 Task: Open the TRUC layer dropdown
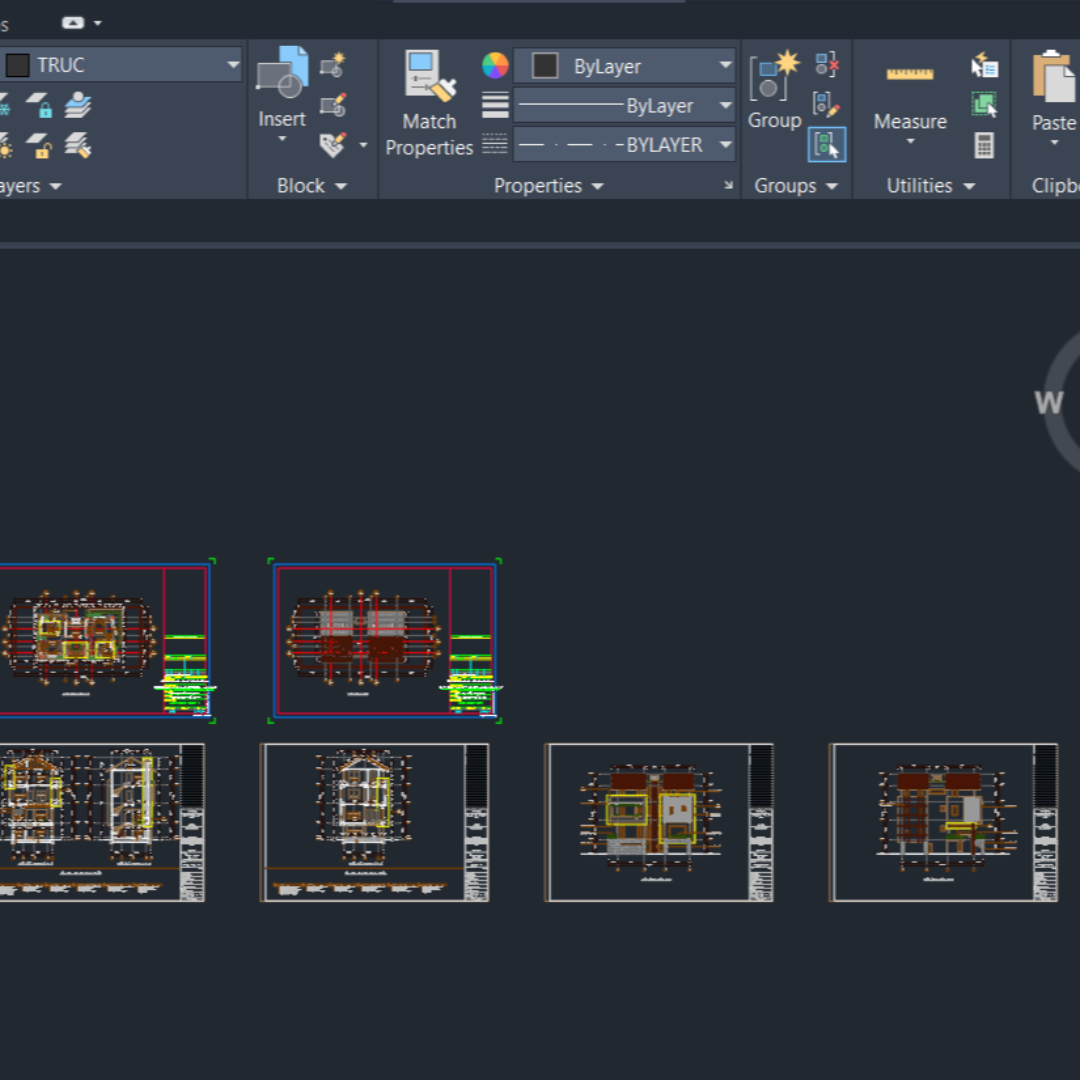click(233, 65)
